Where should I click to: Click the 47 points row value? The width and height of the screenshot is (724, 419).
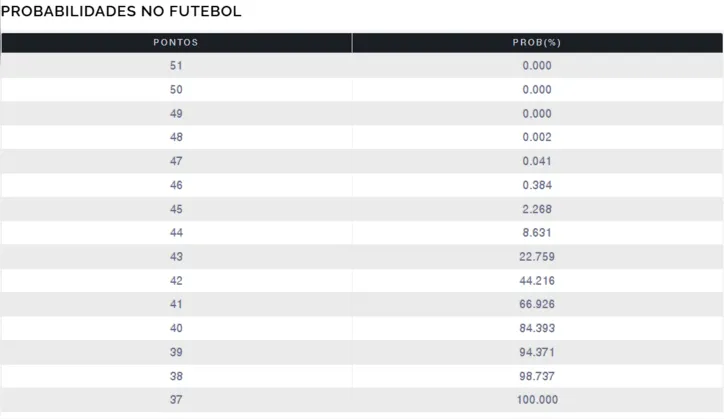click(176, 161)
